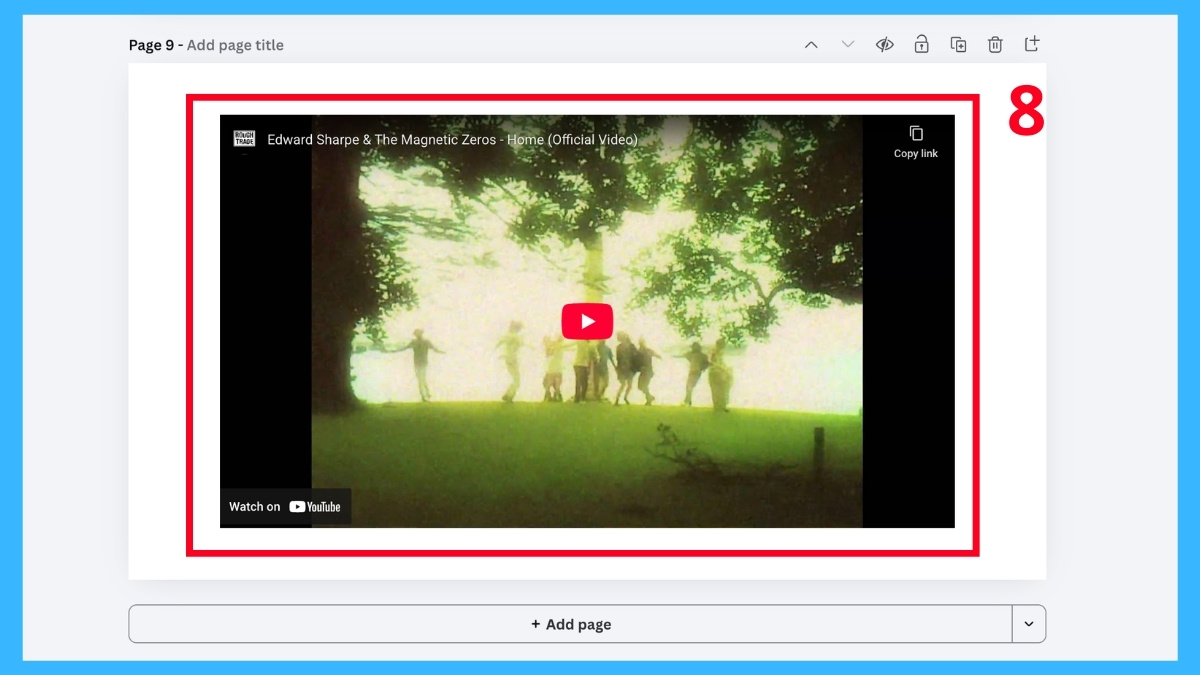Screen dimensions: 1200x675
Task: Click the Add page button
Action: (x=570, y=623)
